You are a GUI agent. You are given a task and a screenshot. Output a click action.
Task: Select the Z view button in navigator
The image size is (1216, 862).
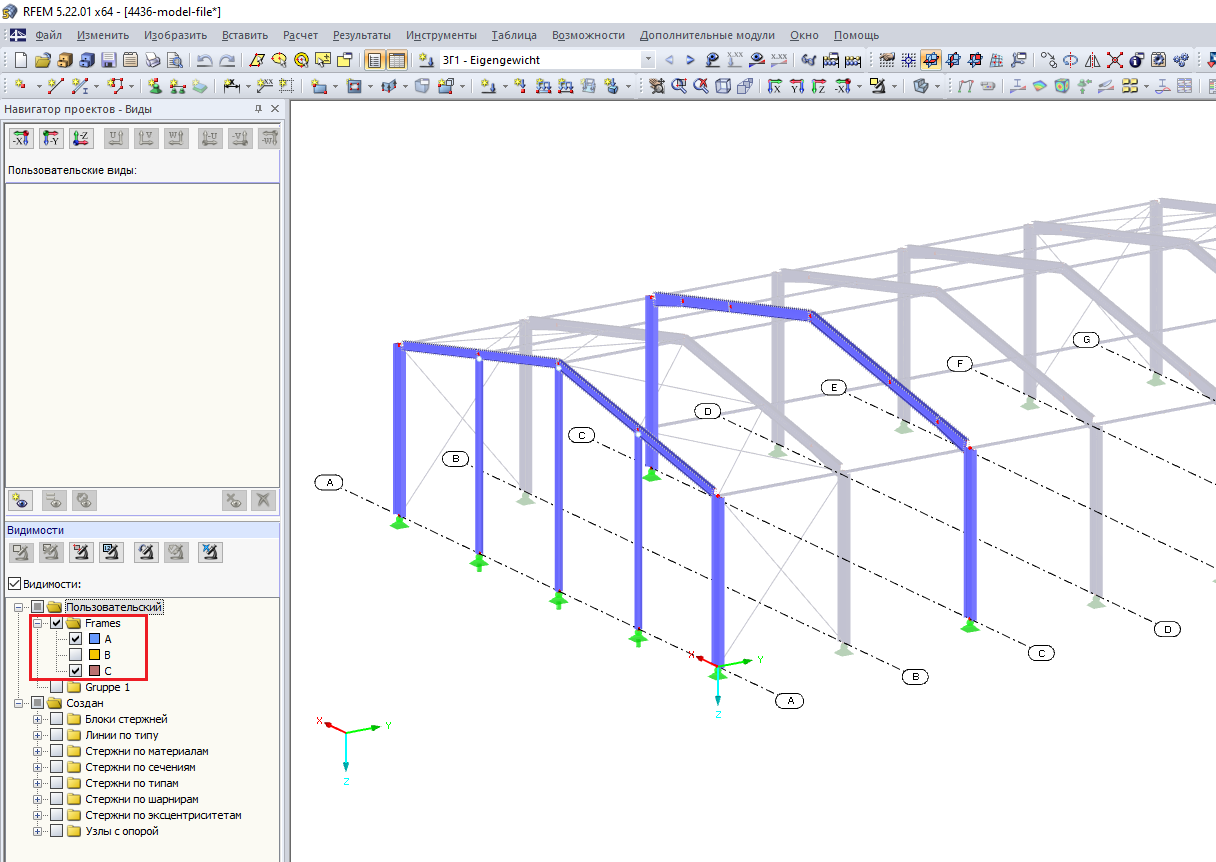(x=80, y=139)
